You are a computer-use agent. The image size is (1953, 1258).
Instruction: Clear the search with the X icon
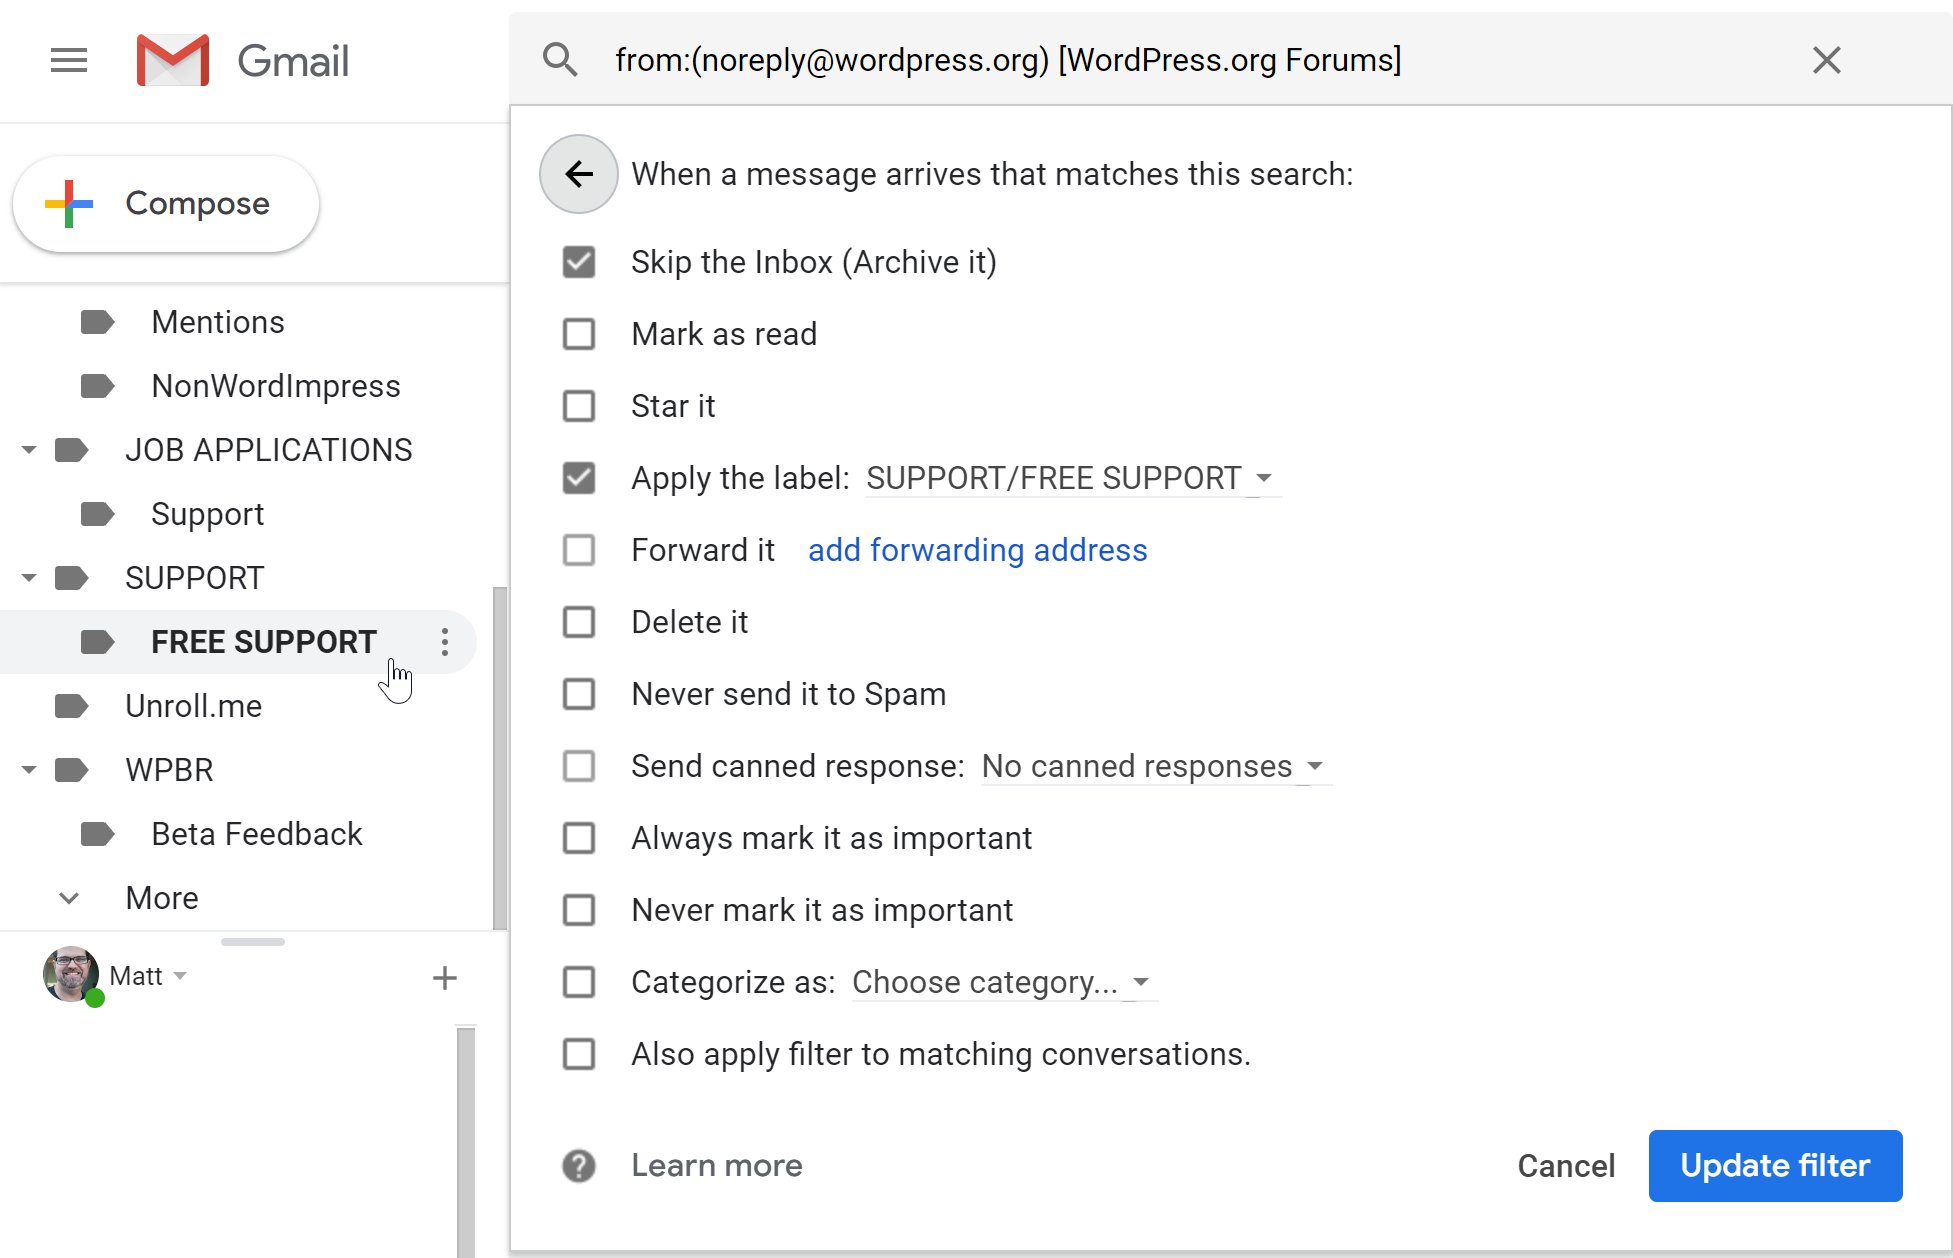pos(1826,60)
